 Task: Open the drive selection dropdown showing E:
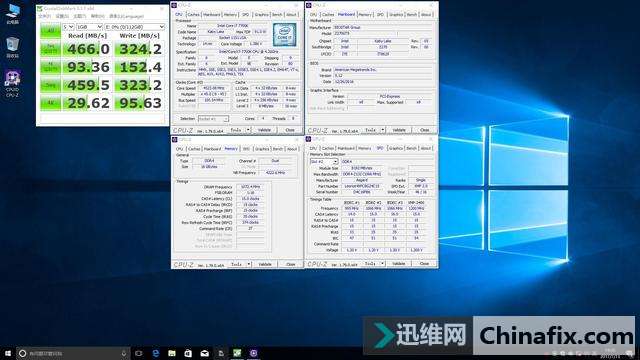tap(135, 27)
